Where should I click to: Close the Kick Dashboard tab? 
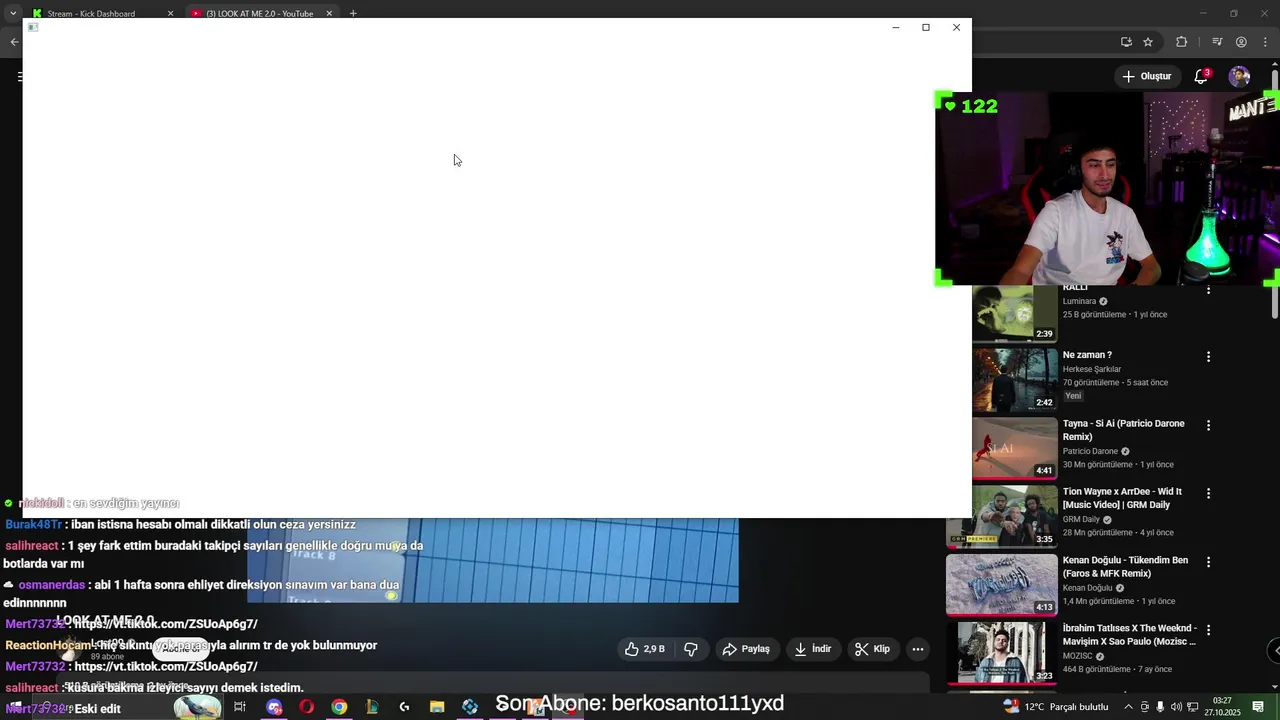pyautogui.click(x=170, y=13)
